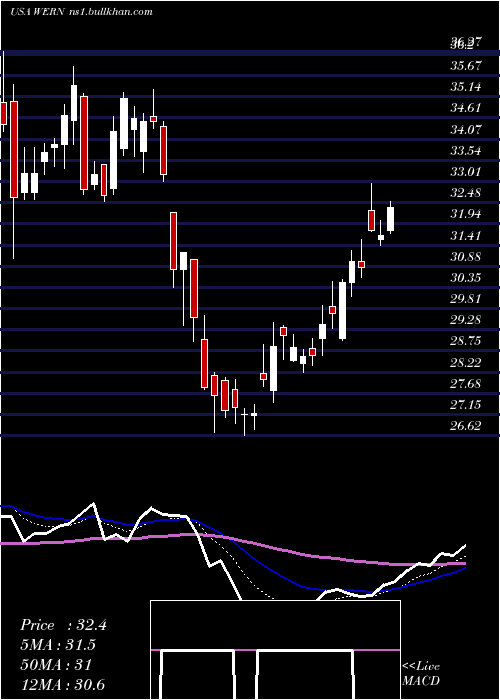Select the 12MA : 30.6 readout
Image resolution: width=500 pixels, height=700 pixels.
(62, 684)
